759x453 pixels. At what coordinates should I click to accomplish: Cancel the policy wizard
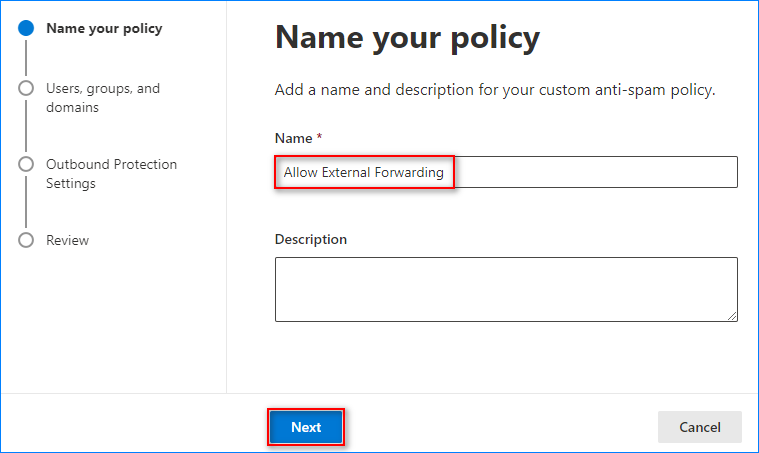tap(699, 427)
